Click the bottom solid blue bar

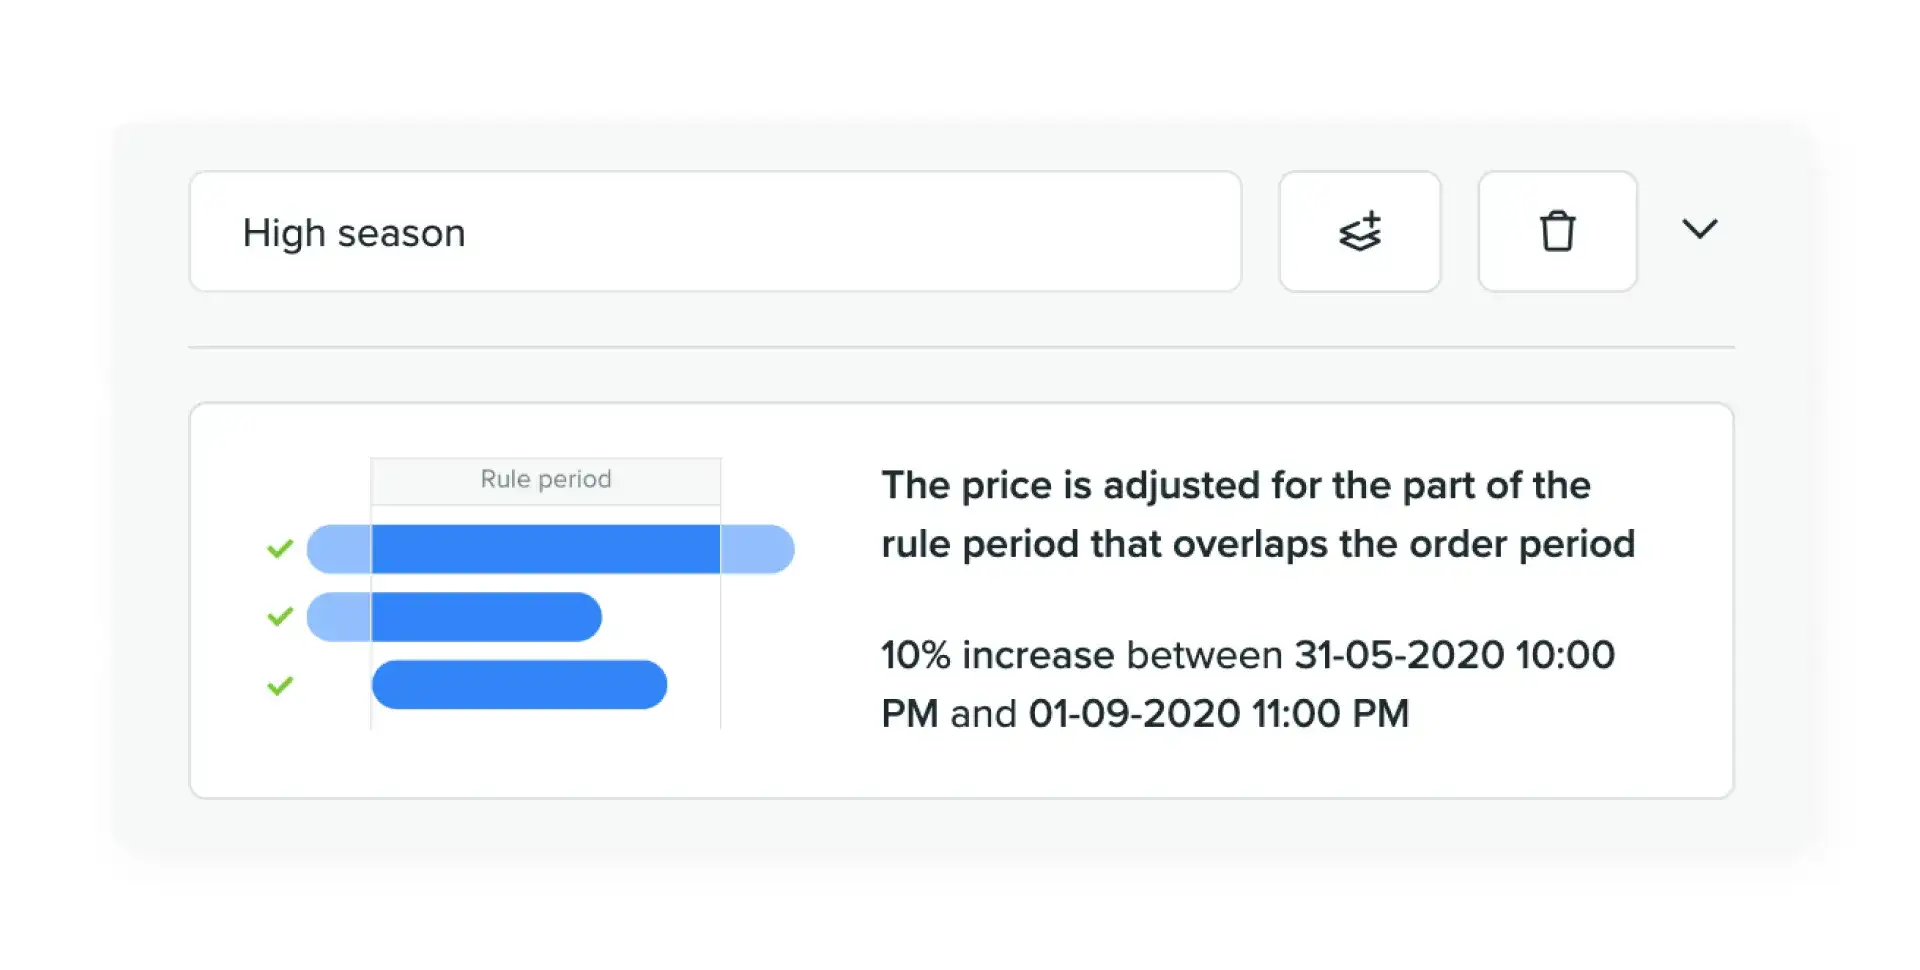tap(519, 685)
